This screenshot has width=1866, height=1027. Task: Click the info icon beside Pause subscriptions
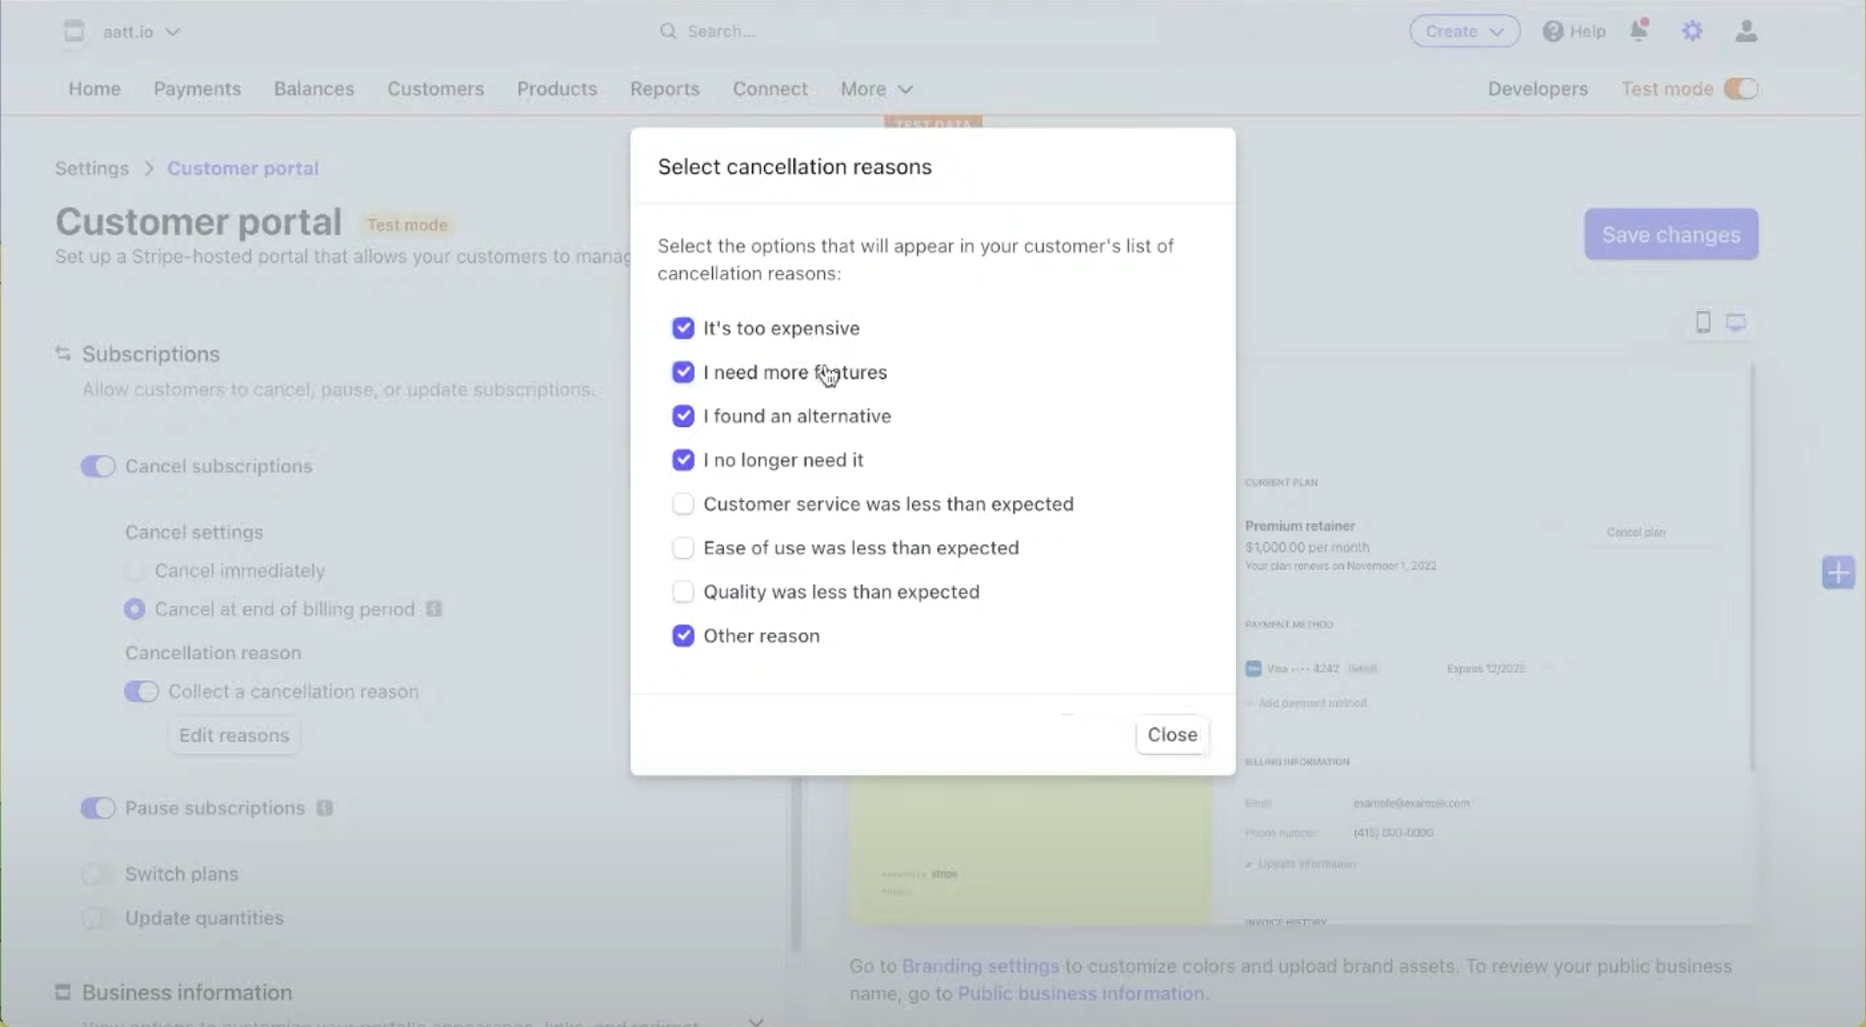(x=324, y=808)
